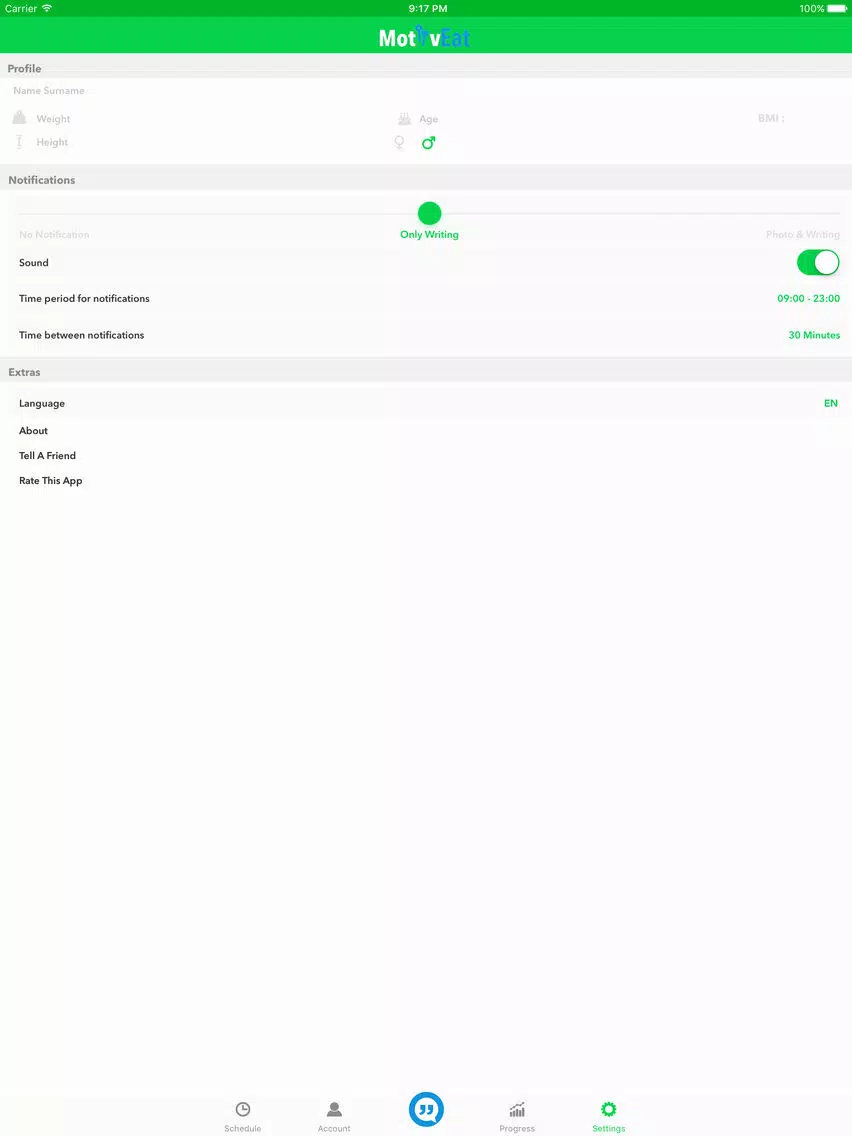
Task: Change the 09:00 - 23:00 time period
Action: click(x=809, y=298)
